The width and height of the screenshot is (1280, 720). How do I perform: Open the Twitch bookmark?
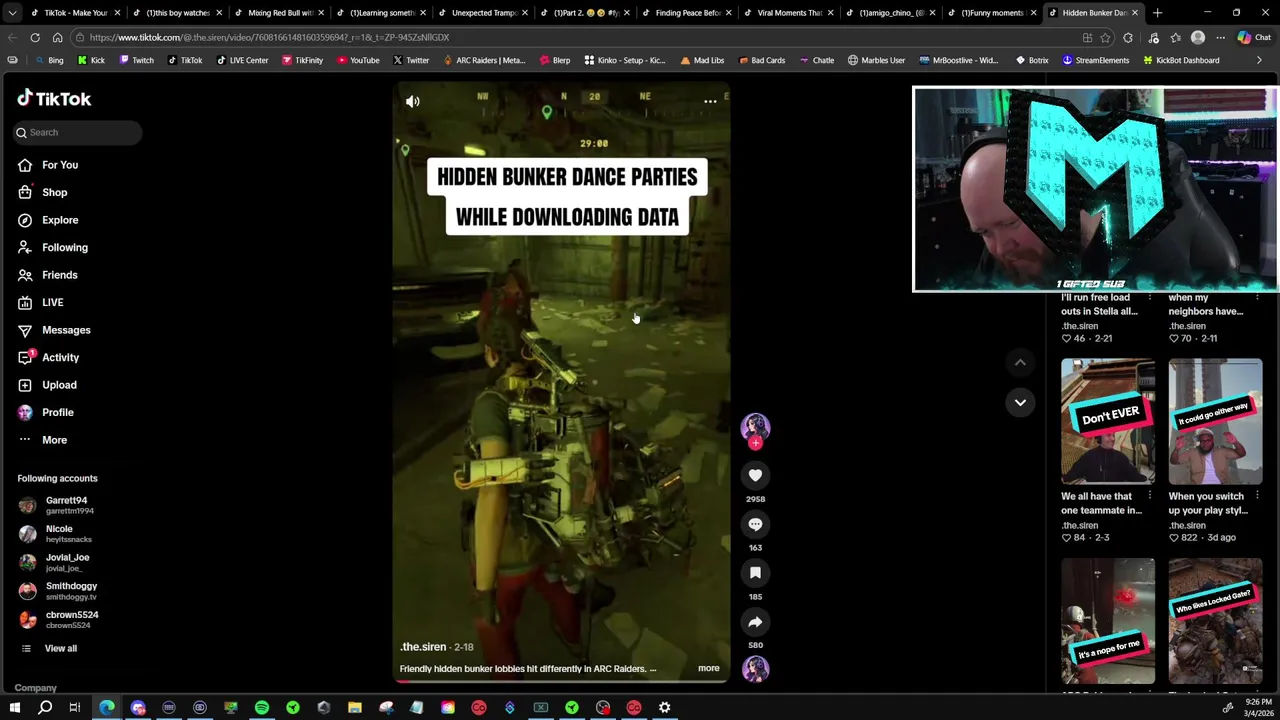click(136, 60)
